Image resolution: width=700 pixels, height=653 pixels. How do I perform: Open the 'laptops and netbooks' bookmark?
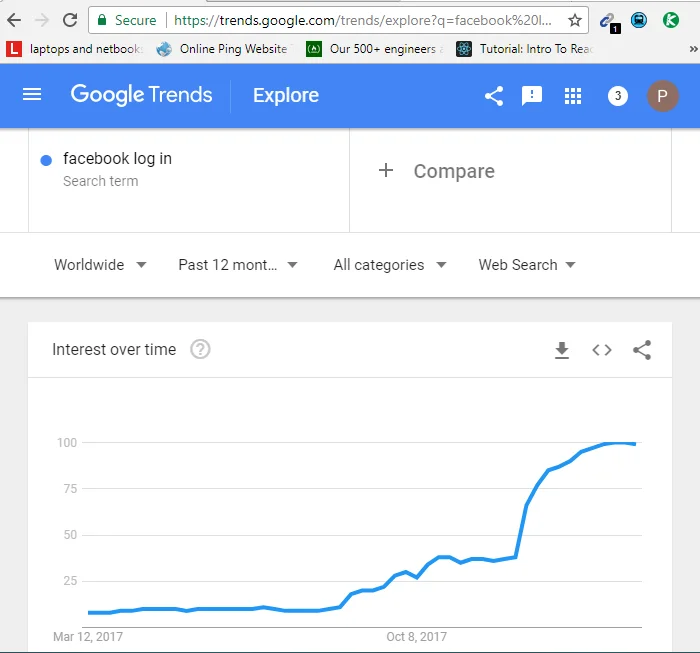[x=75, y=49]
